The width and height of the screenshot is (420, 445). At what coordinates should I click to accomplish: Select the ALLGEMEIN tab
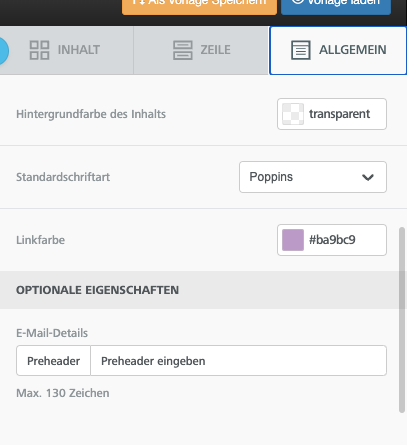click(x=338, y=50)
